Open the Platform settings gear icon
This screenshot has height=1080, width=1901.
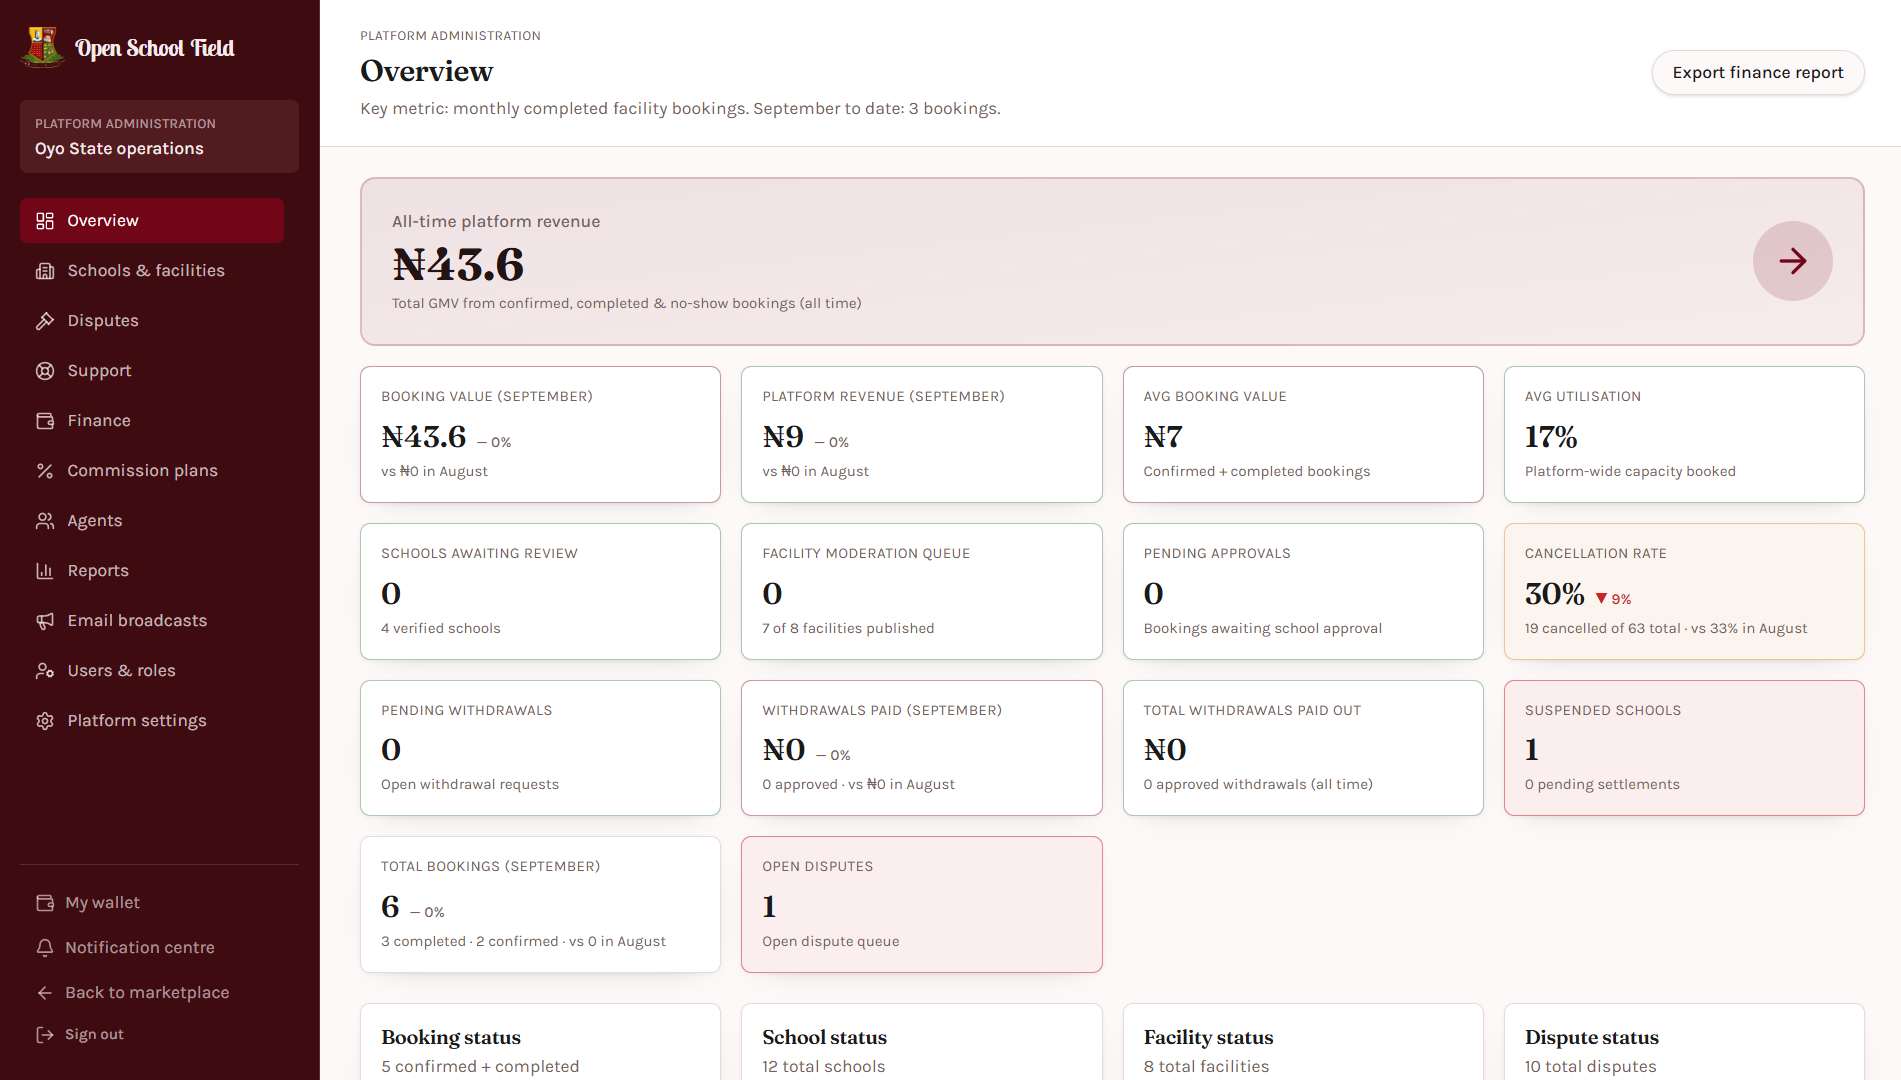[x=45, y=721]
